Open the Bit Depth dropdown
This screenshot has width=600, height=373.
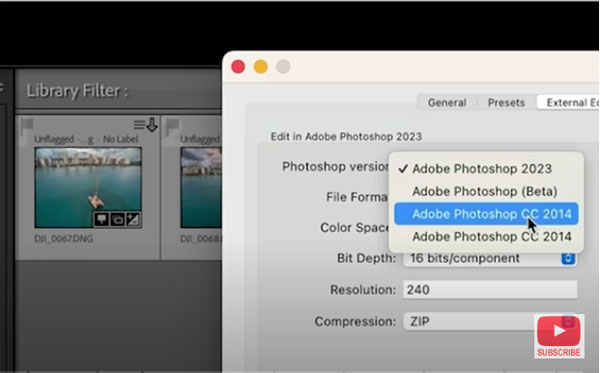(x=490, y=259)
